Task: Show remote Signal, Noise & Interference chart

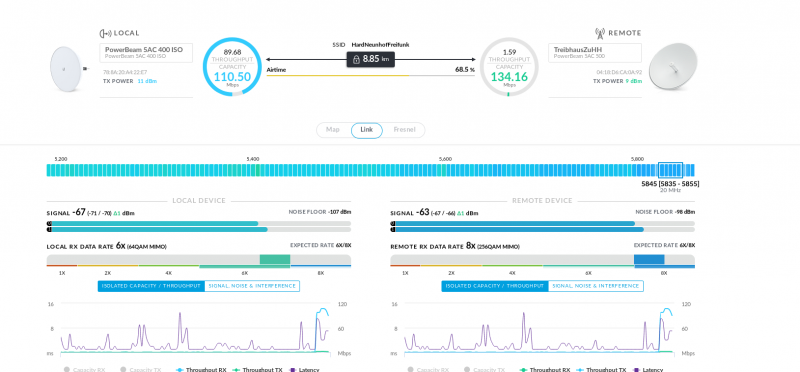Action: 596,286
